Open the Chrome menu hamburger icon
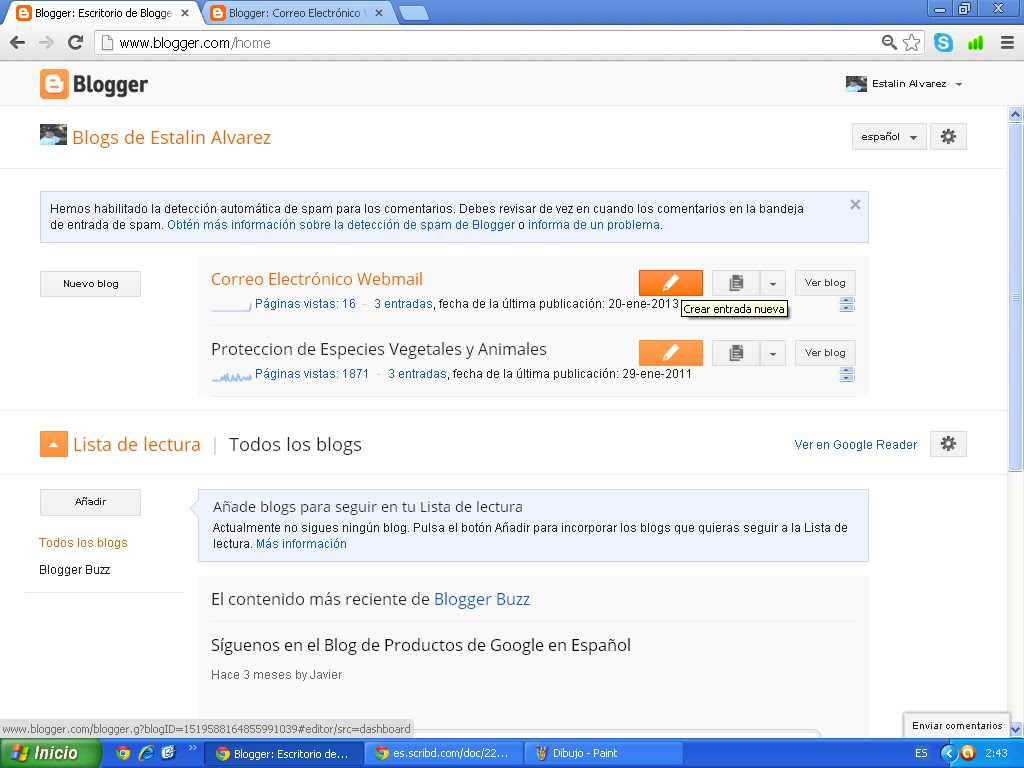The image size is (1024, 768). coord(1007,43)
